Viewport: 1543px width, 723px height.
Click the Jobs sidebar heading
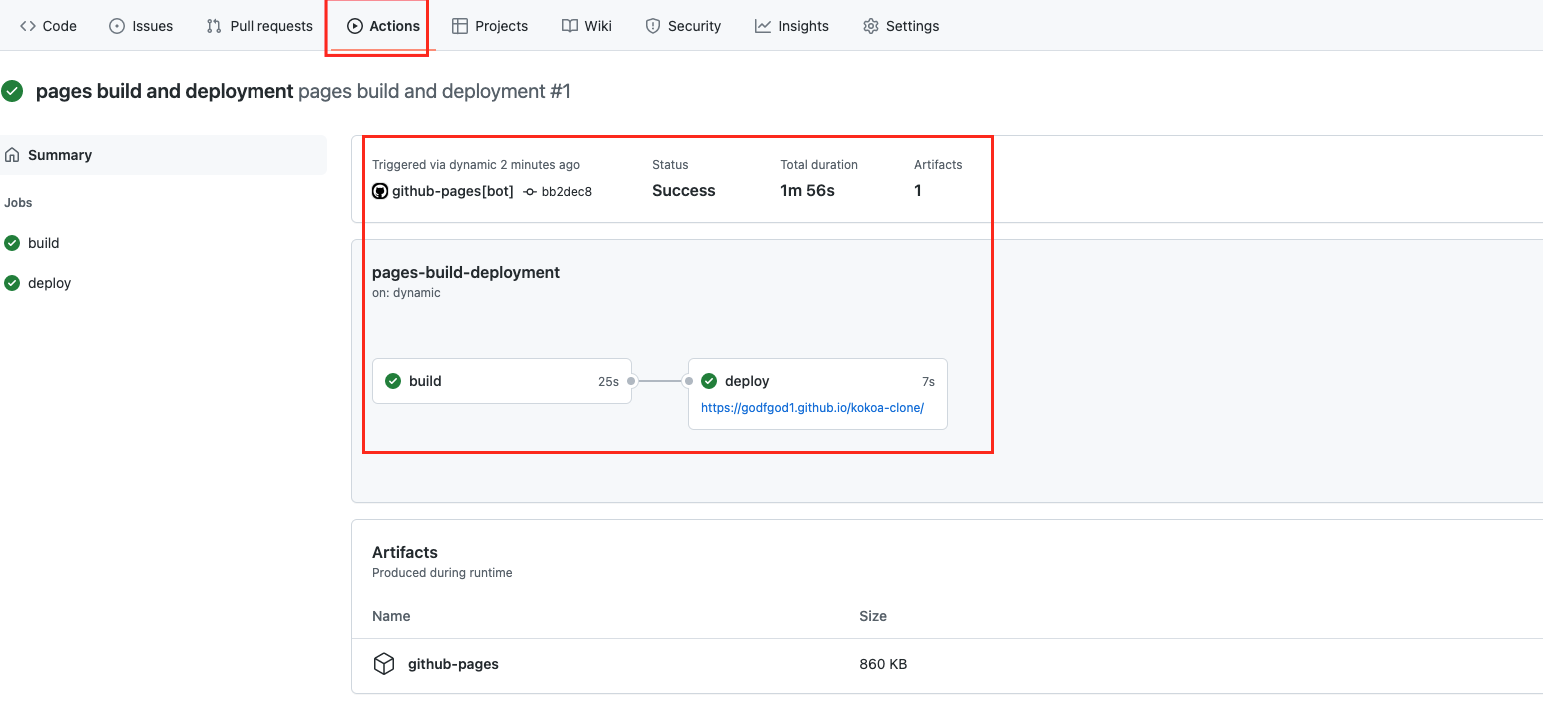click(18, 202)
